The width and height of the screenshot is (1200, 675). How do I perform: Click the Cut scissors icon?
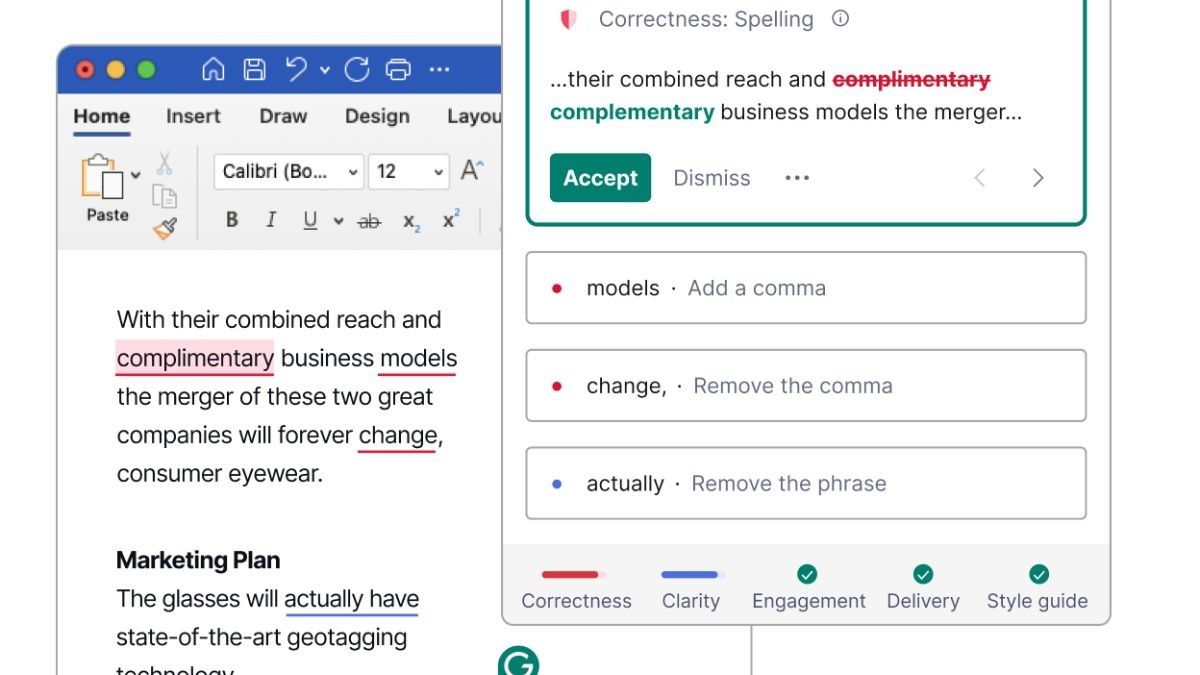point(164,163)
